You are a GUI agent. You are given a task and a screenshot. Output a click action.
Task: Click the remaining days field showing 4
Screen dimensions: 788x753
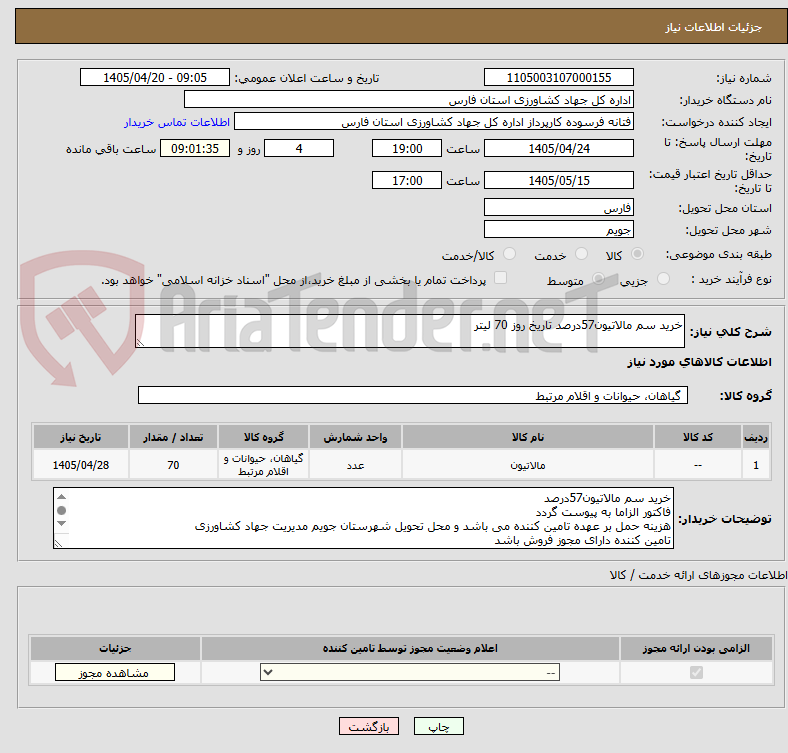[299, 148]
